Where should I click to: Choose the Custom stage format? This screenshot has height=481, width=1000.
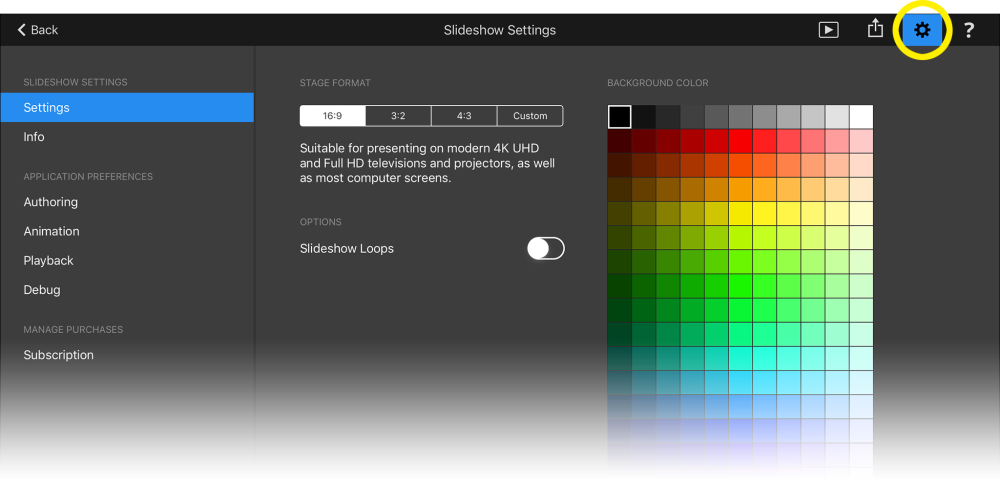530,116
